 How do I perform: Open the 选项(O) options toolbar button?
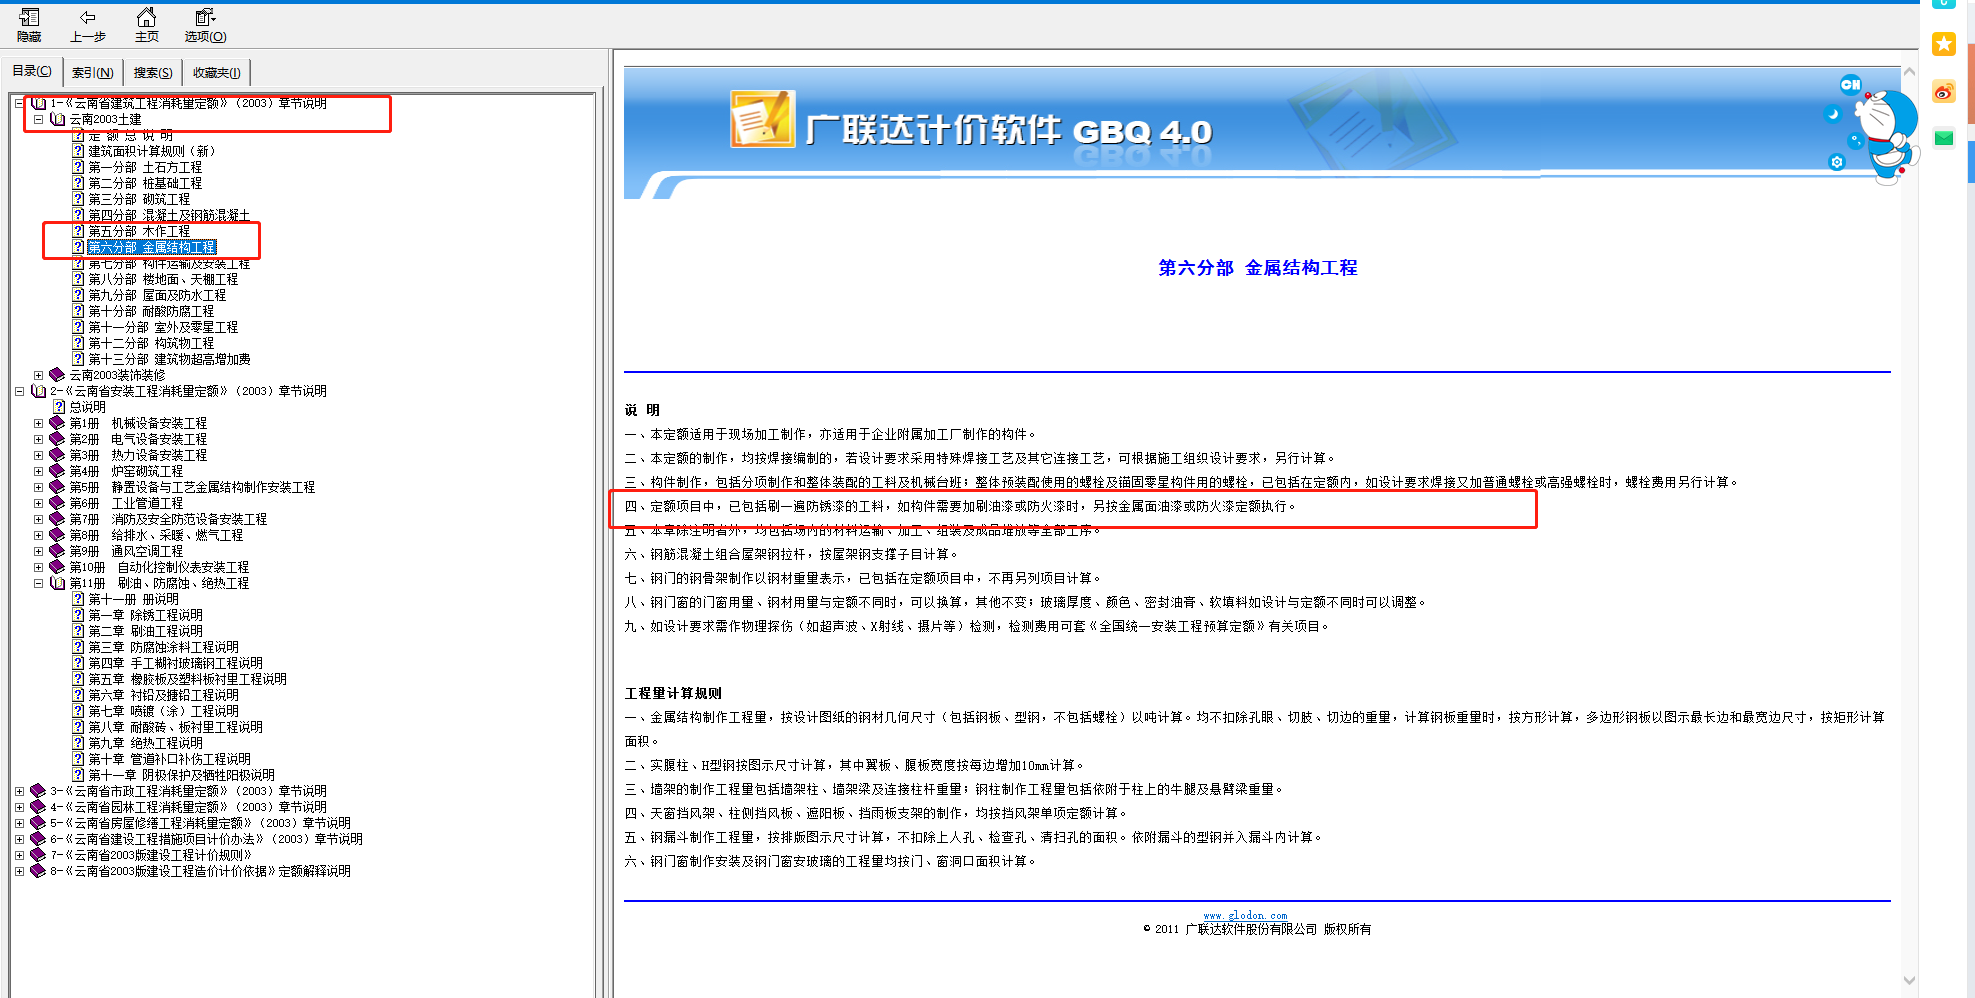tap(205, 25)
